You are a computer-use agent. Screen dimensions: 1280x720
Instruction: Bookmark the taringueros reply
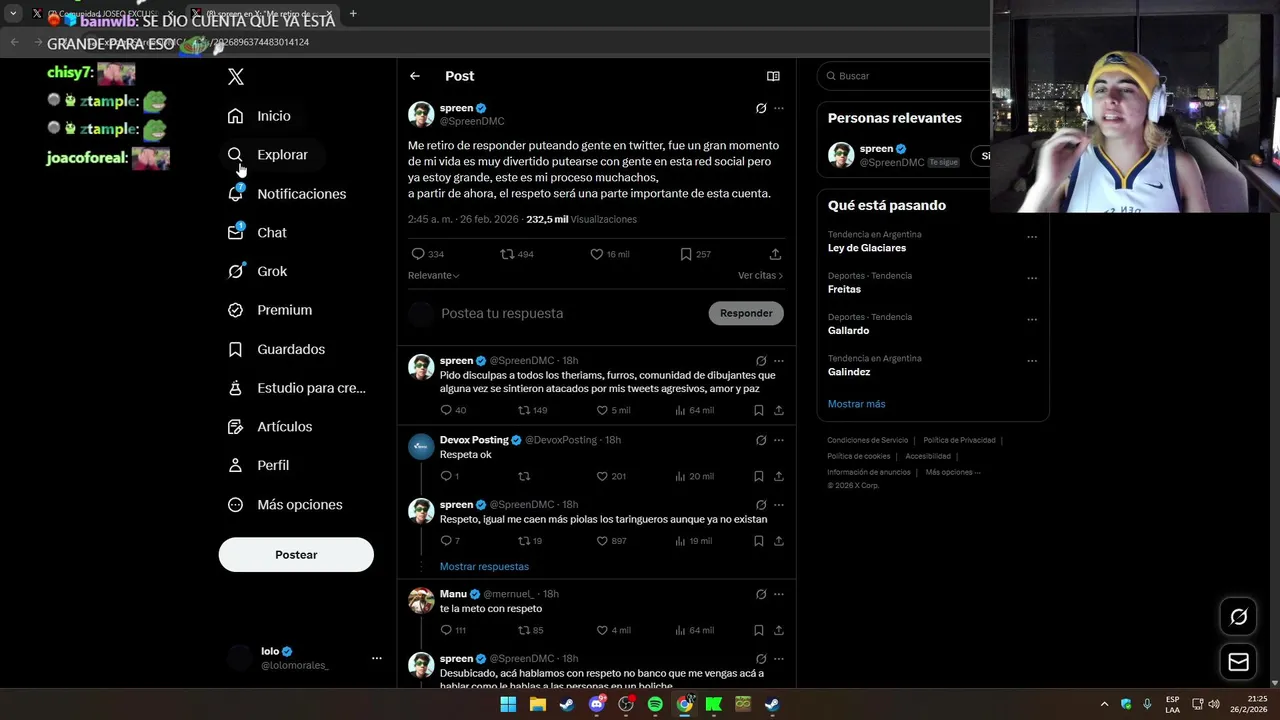(x=759, y=541)
